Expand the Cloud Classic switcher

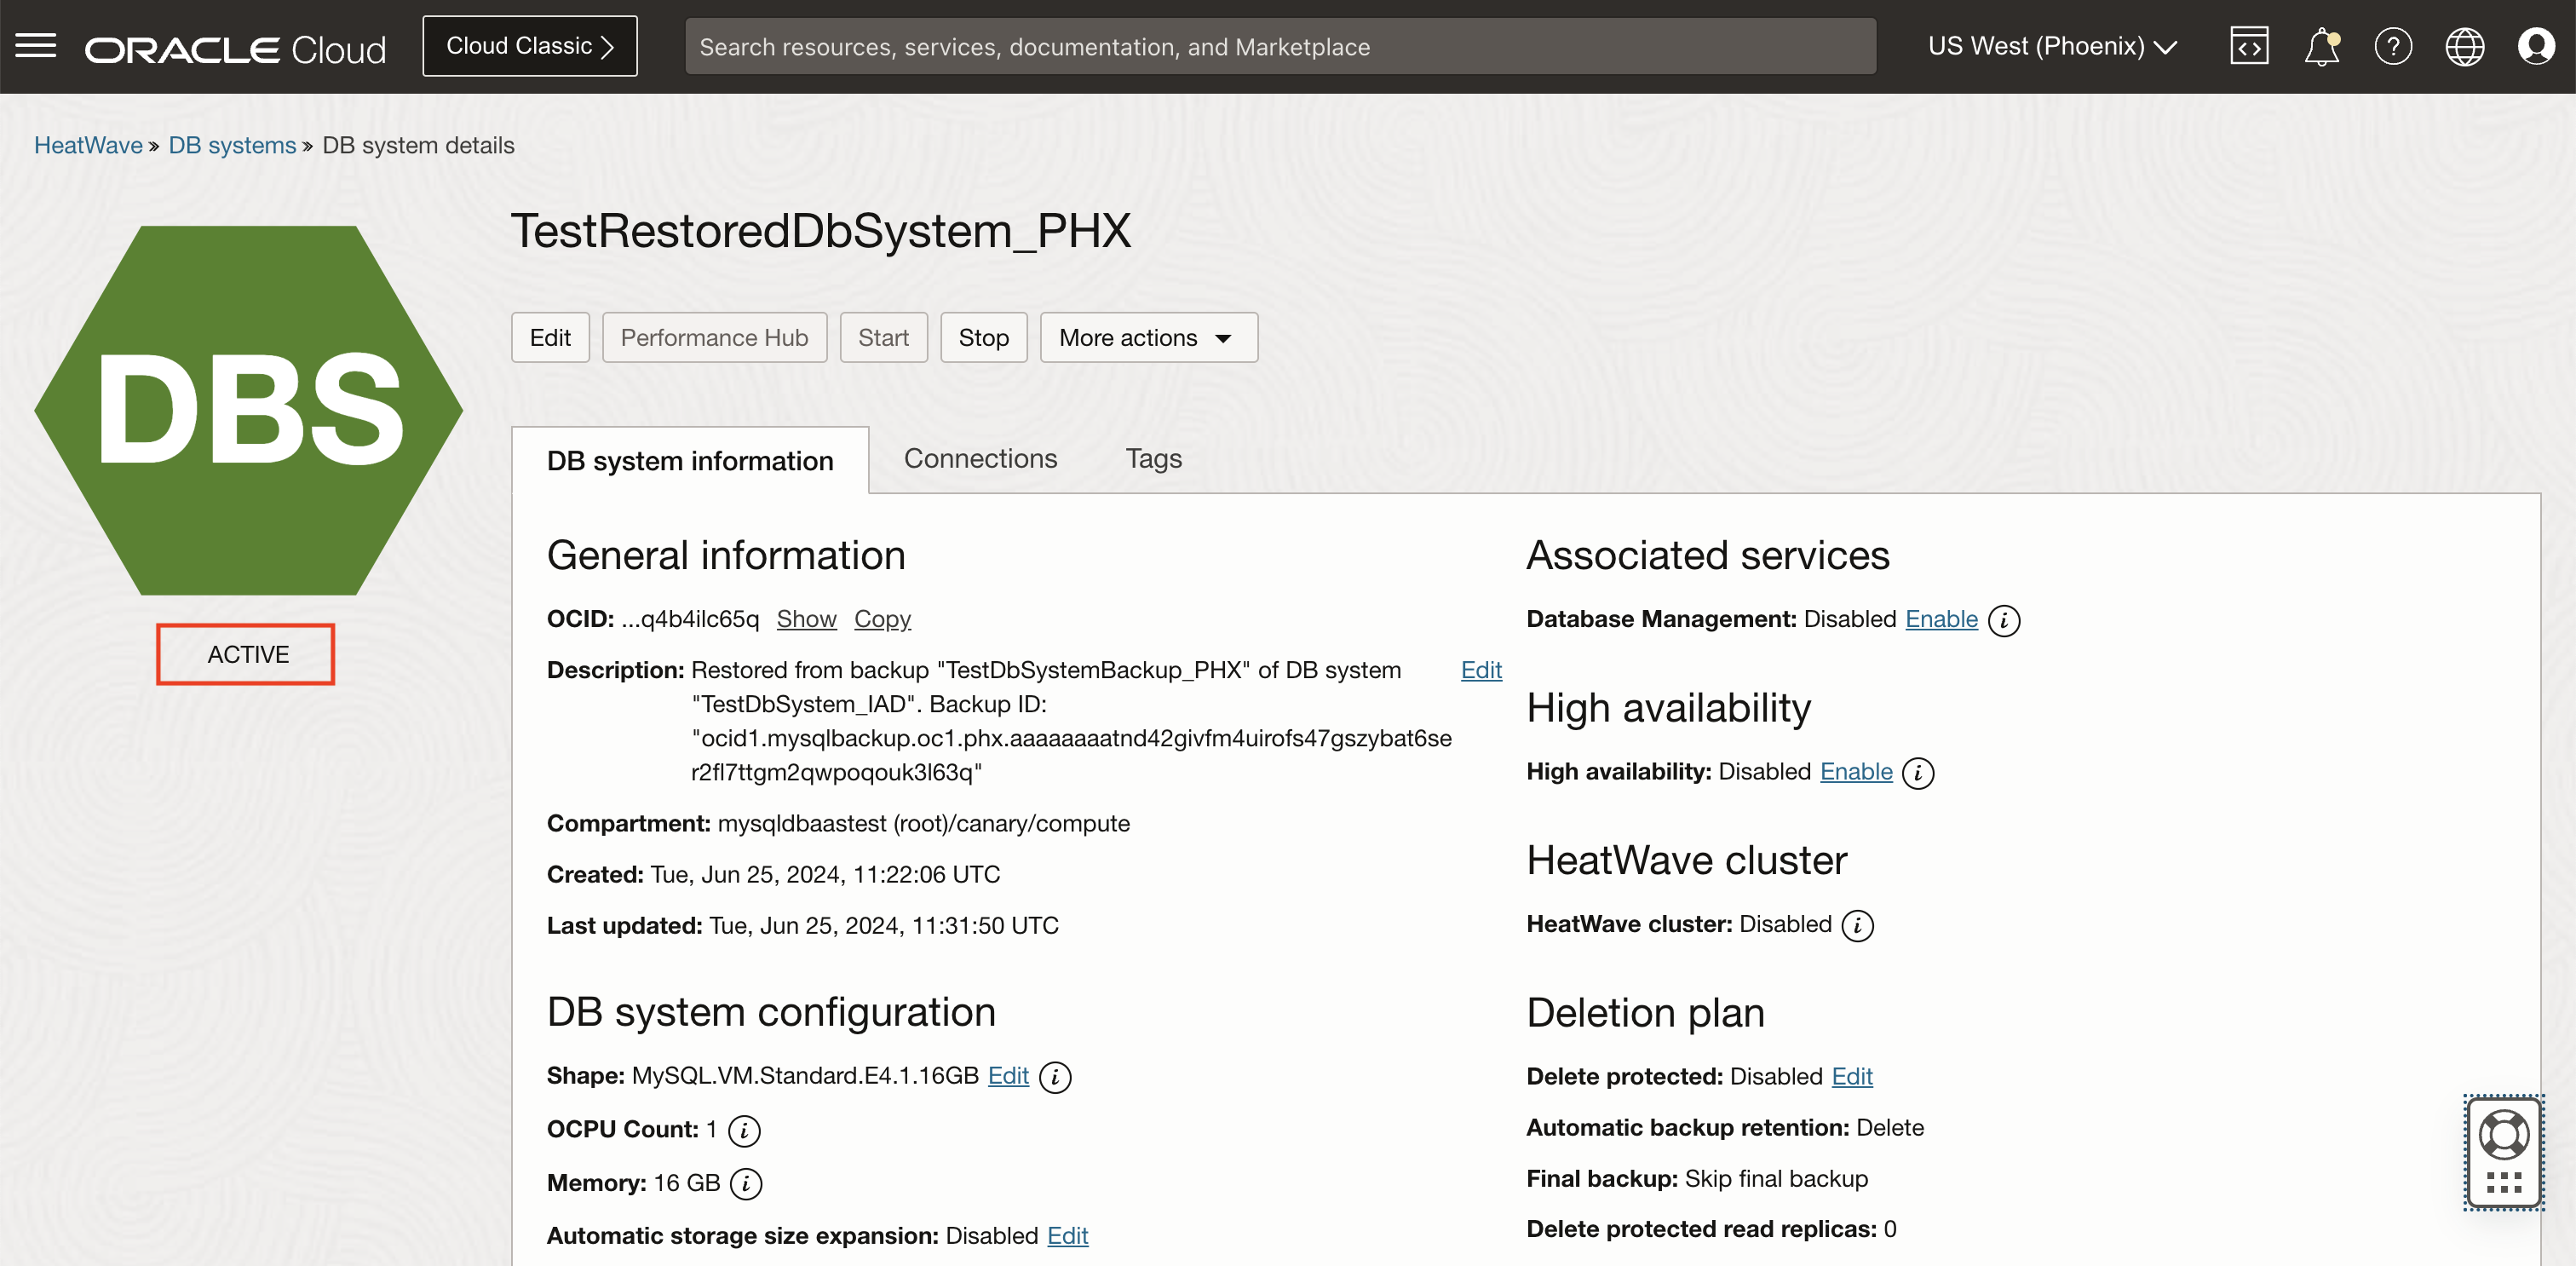click(529, 45)
